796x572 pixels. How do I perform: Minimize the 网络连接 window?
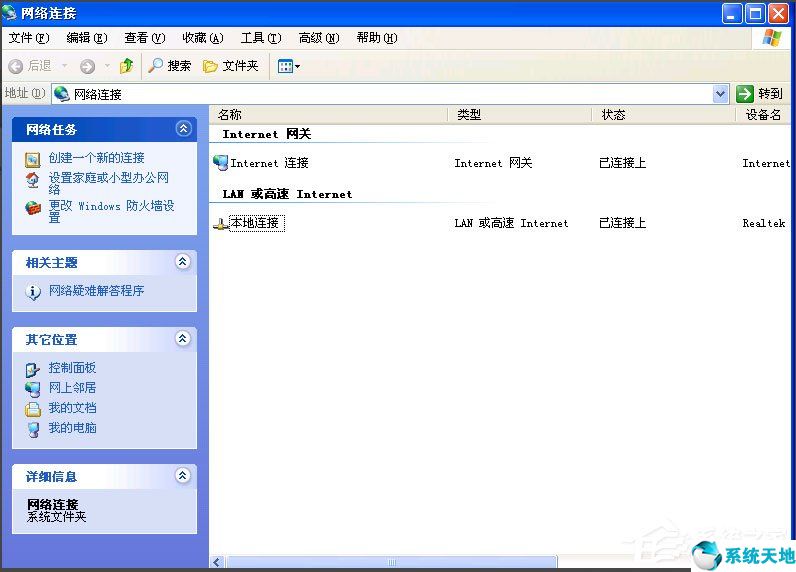(732, 14)
